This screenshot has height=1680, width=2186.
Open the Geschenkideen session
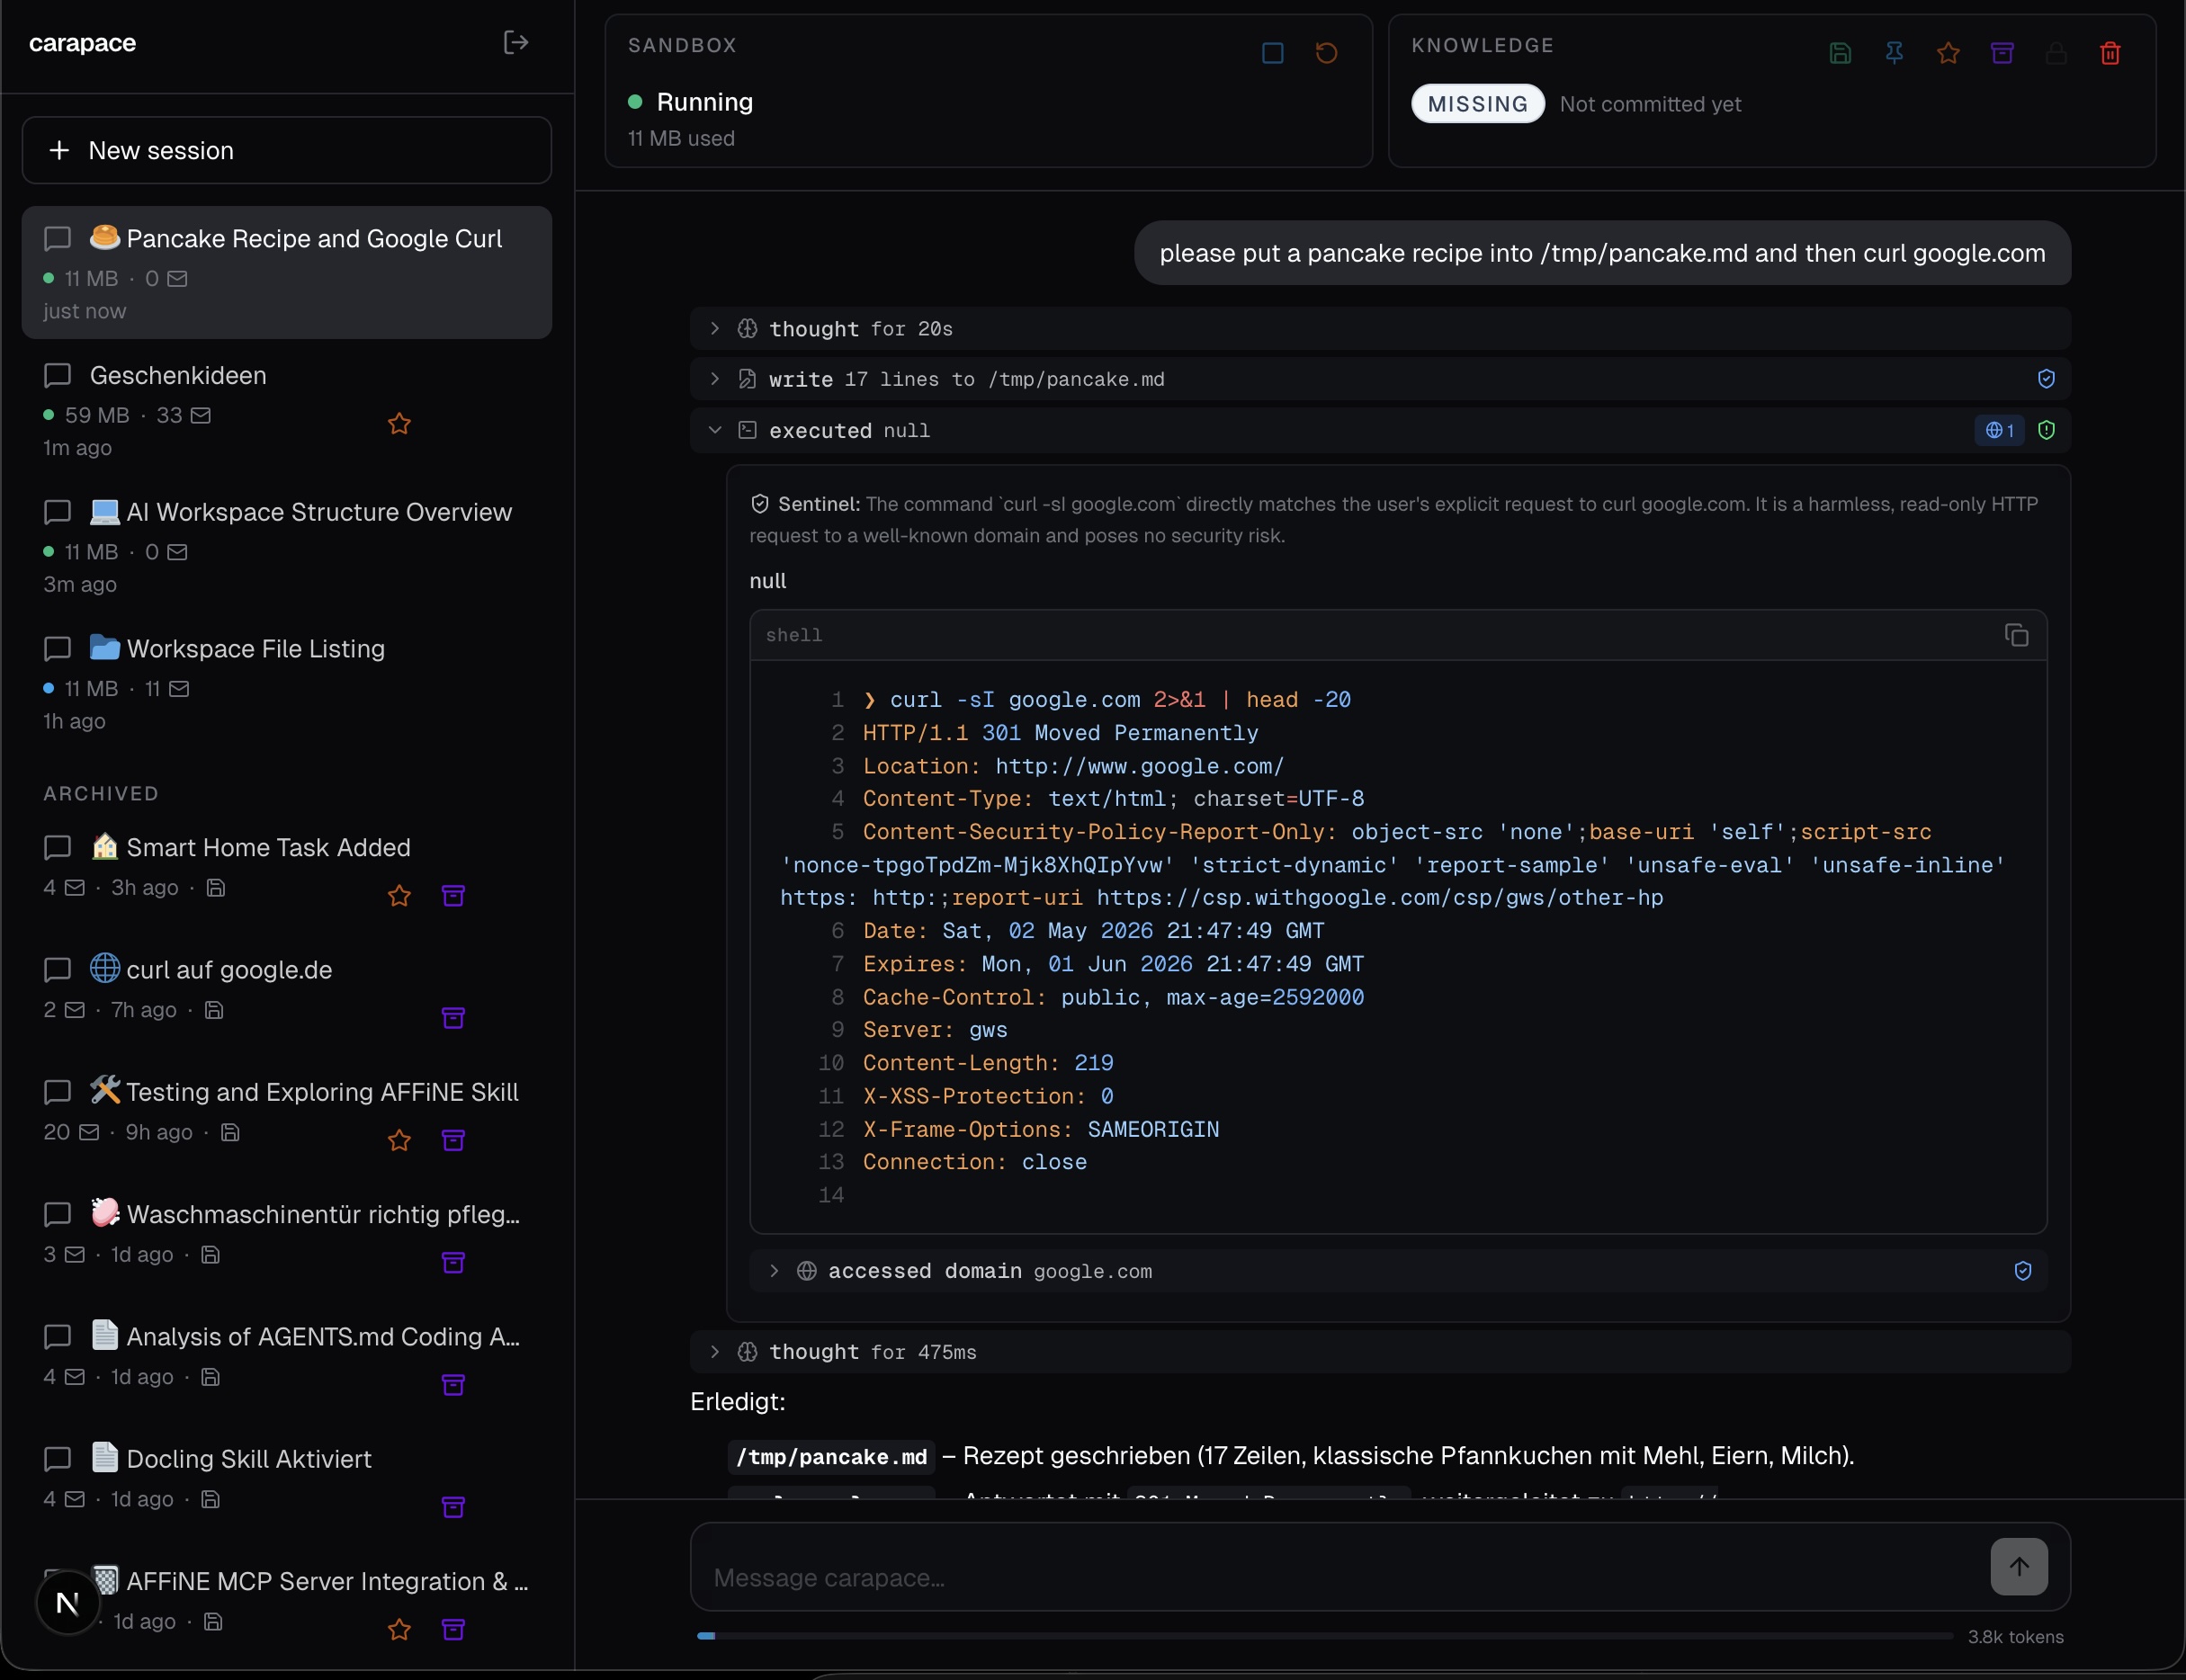[x=287, y=409]
